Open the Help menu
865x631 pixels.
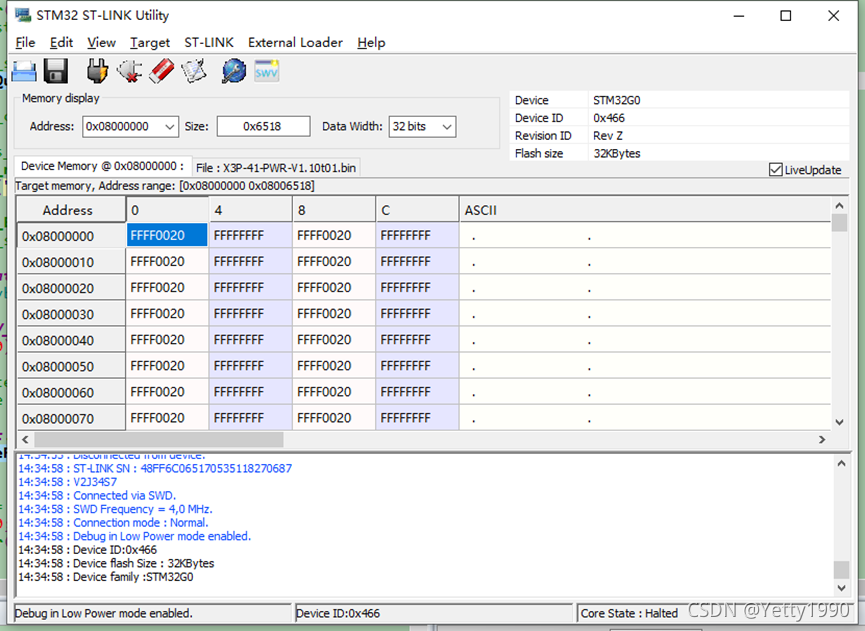point(371,42)
